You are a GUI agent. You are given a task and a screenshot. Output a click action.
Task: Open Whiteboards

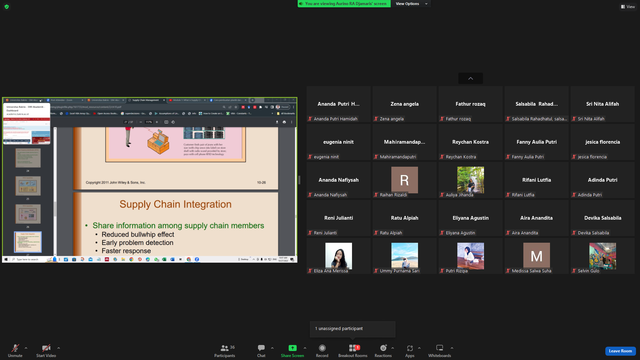coord(440,350)
